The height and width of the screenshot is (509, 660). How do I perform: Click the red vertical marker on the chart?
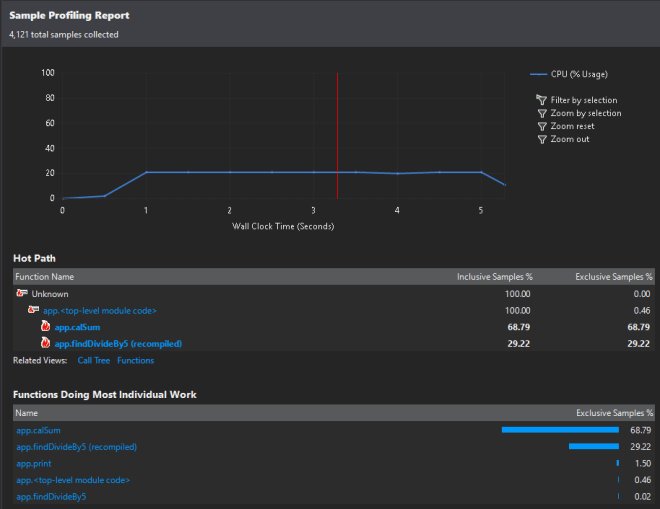pos(337,135)
